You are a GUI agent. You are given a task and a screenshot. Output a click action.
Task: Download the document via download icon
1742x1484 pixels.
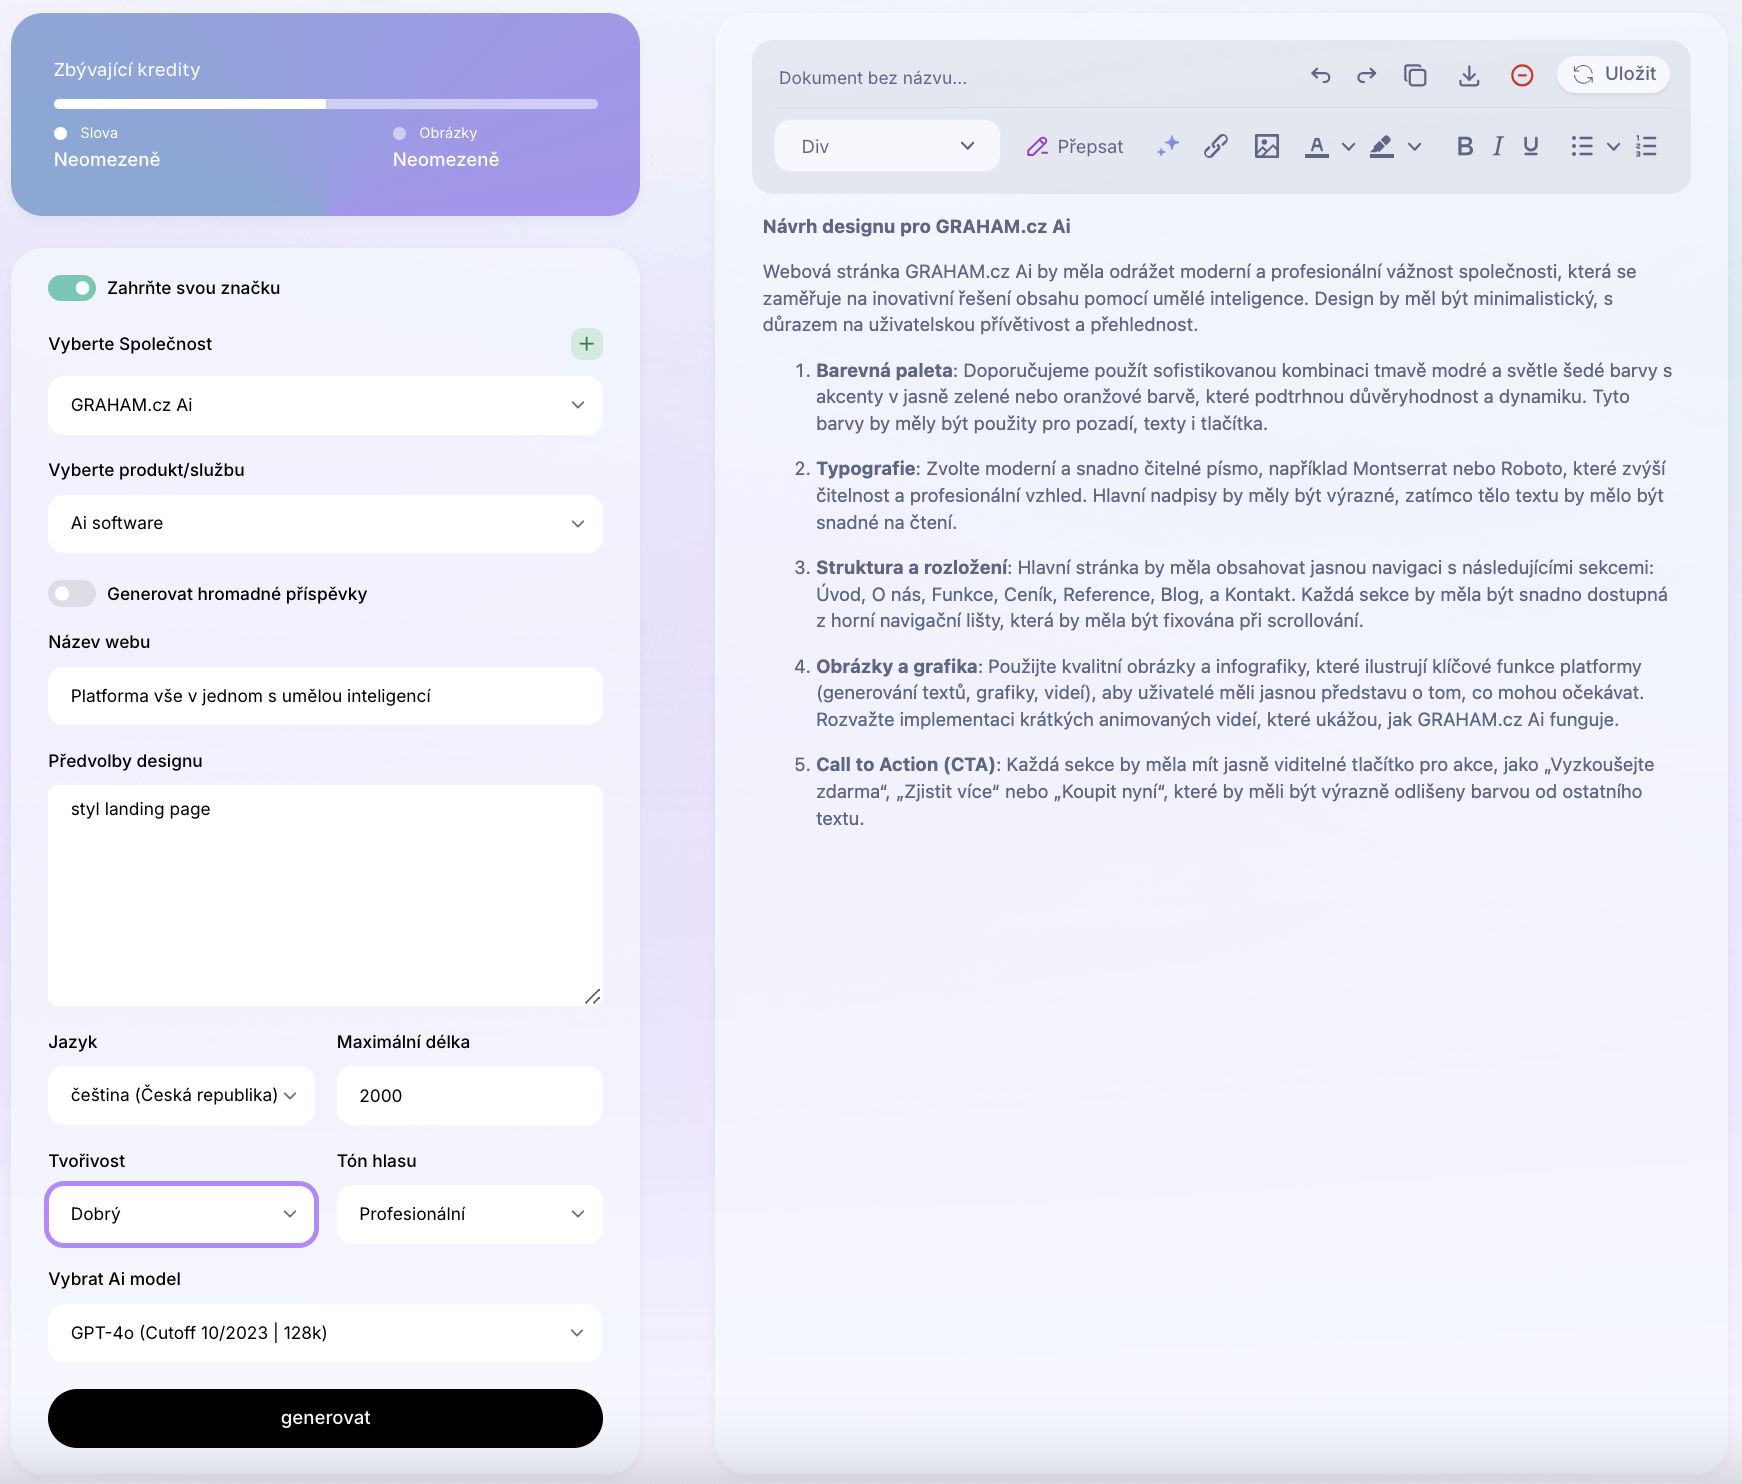[1468, 76]
